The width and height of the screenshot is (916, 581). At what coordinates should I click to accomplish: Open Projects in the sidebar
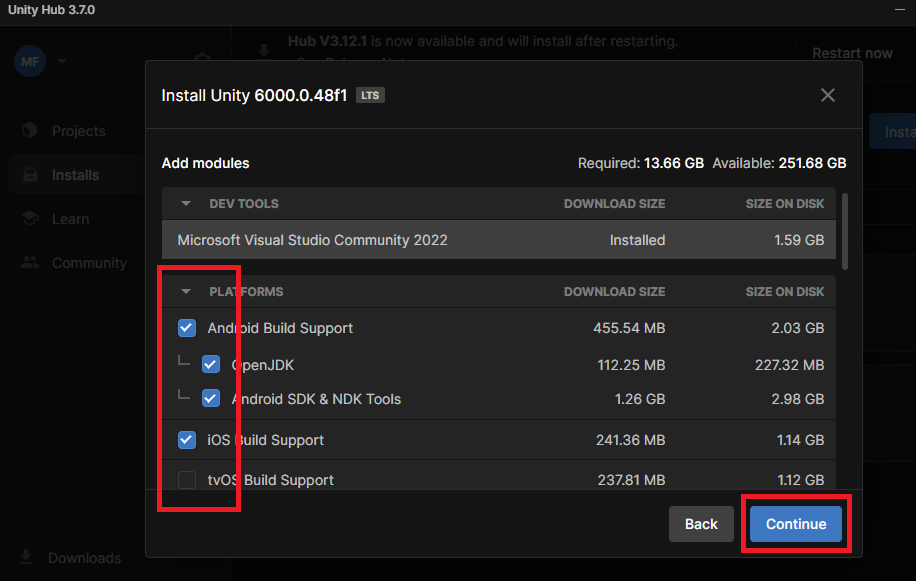(x=79, y=131)
